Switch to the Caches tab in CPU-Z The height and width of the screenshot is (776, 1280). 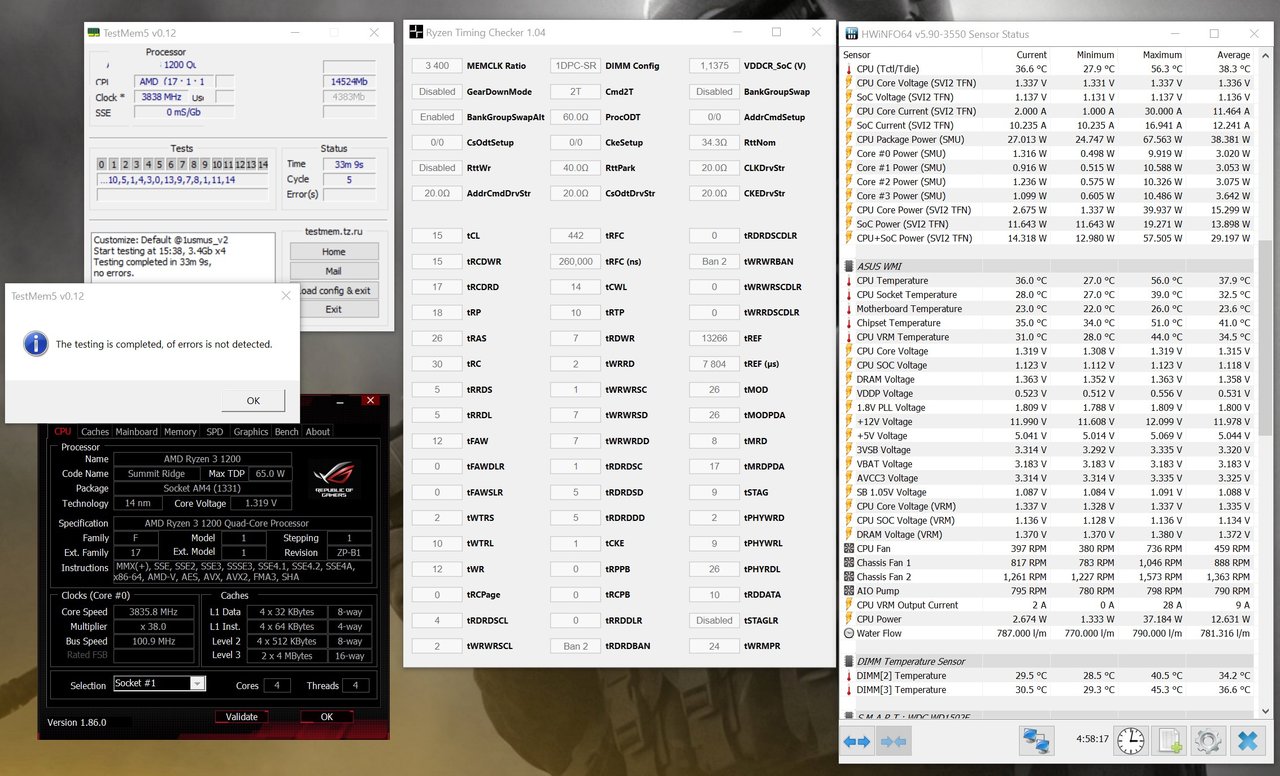pyautogui.click(x=95, y=432)
